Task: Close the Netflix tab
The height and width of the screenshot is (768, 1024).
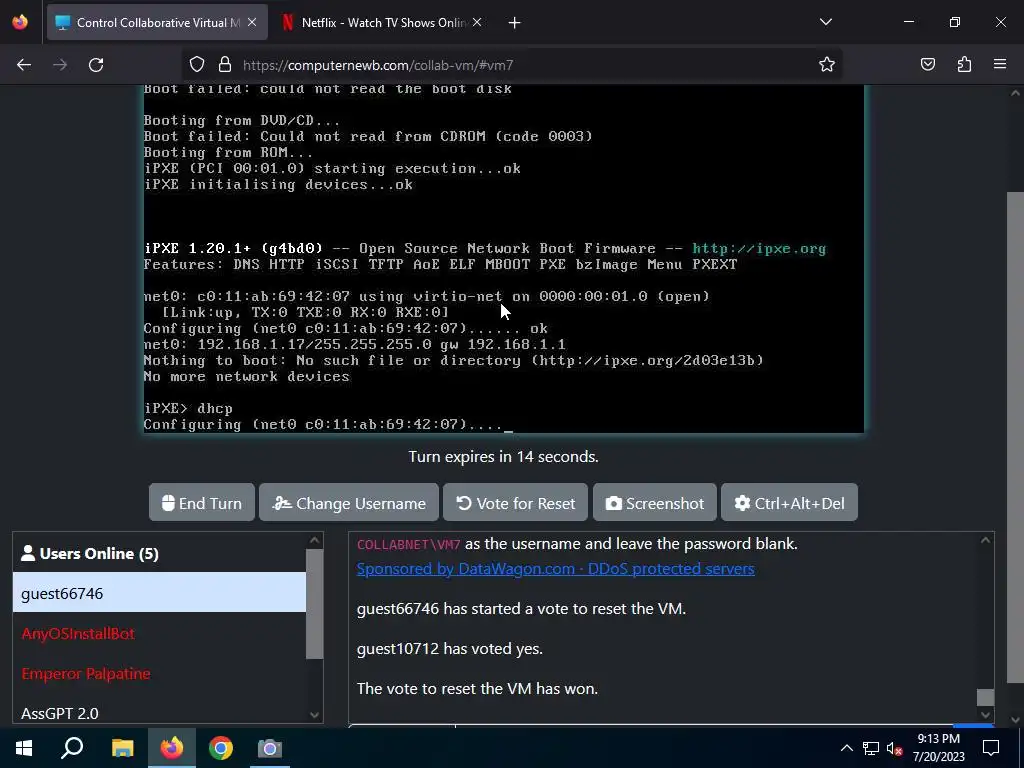Action: pyautogui.click(x=477, y=22)
